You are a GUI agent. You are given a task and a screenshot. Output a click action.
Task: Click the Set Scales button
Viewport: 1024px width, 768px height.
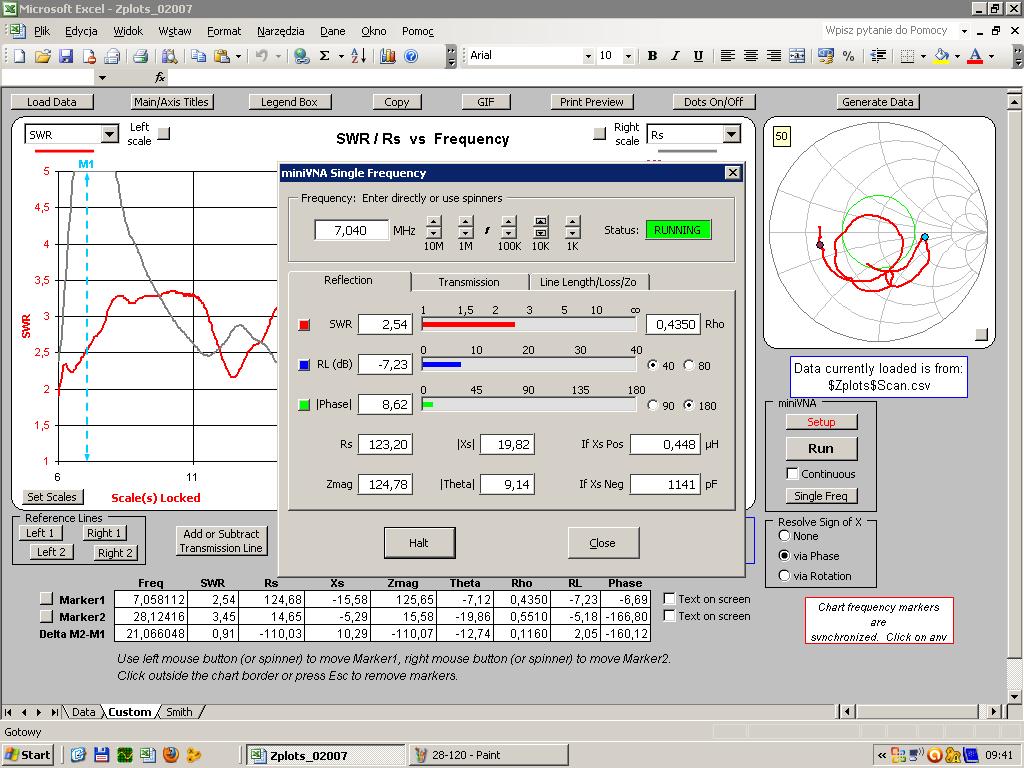52,497
